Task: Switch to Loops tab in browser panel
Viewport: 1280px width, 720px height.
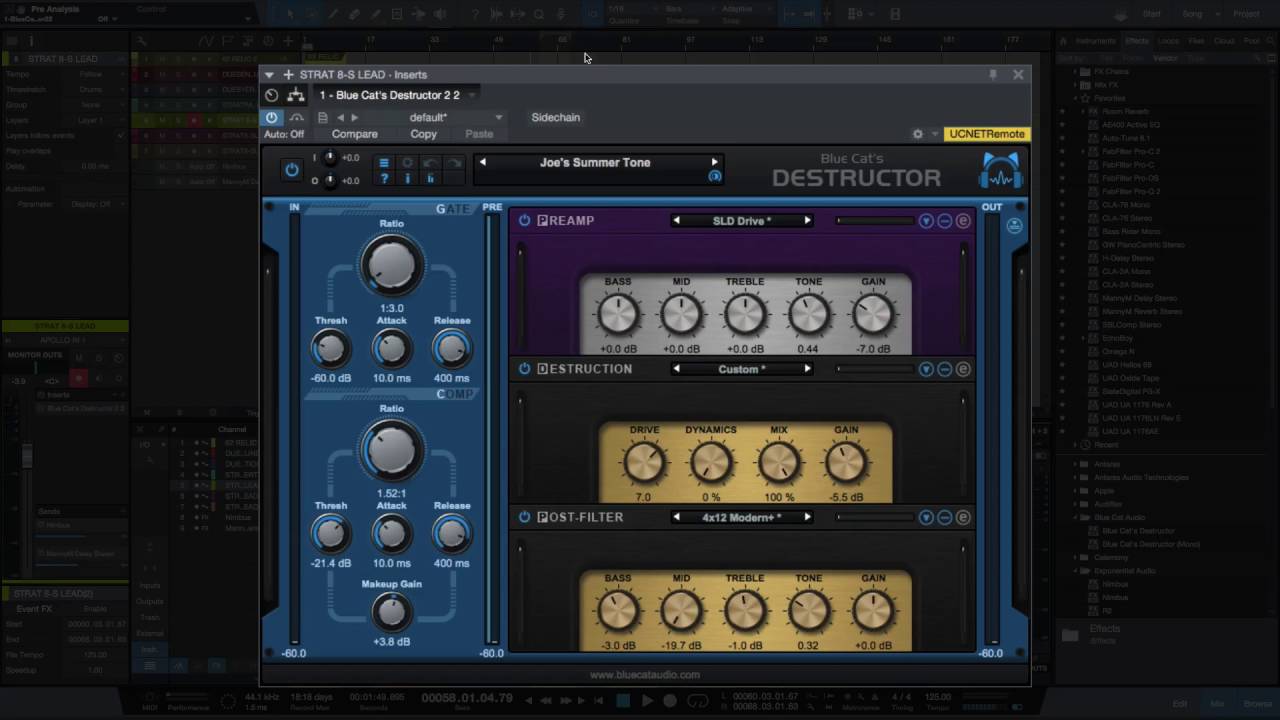Action: (1168, 41)
